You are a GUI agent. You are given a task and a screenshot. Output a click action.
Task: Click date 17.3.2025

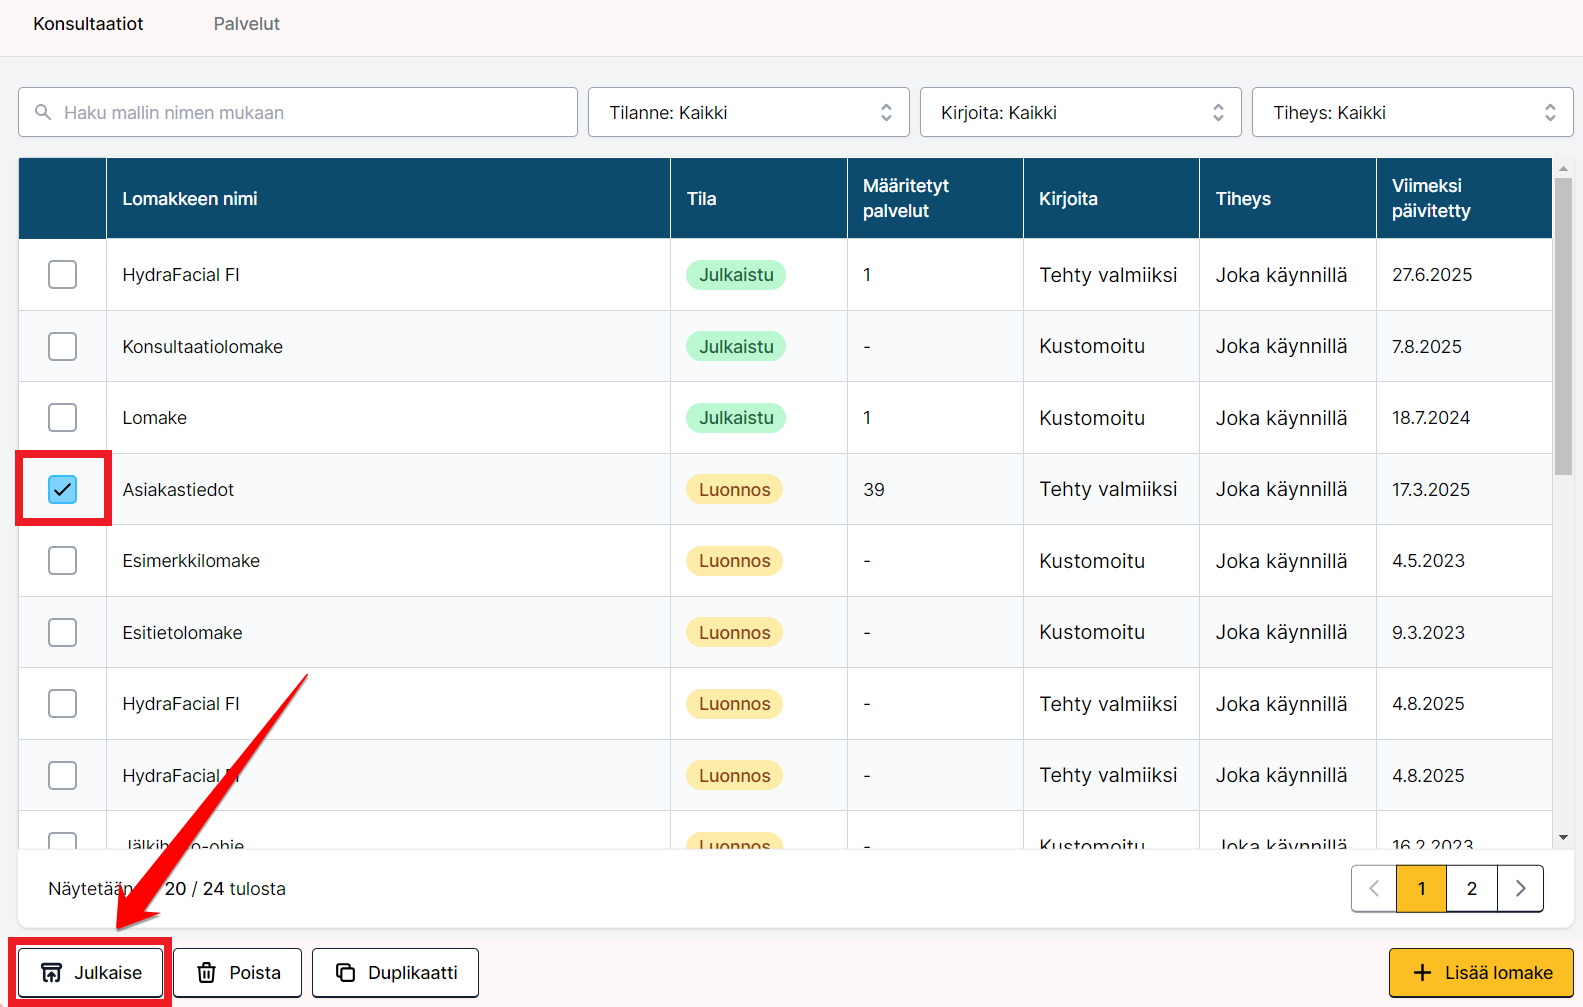pyautogui.click(x=1431, y=489)
